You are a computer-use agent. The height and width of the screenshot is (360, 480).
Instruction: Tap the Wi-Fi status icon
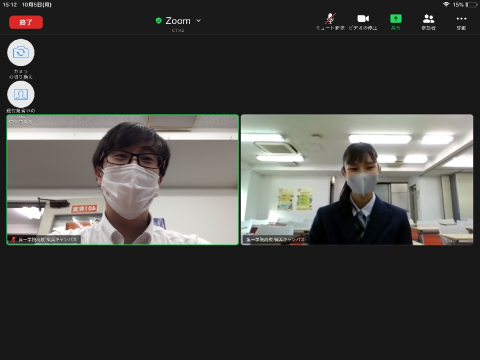click(x=446, y=4)
